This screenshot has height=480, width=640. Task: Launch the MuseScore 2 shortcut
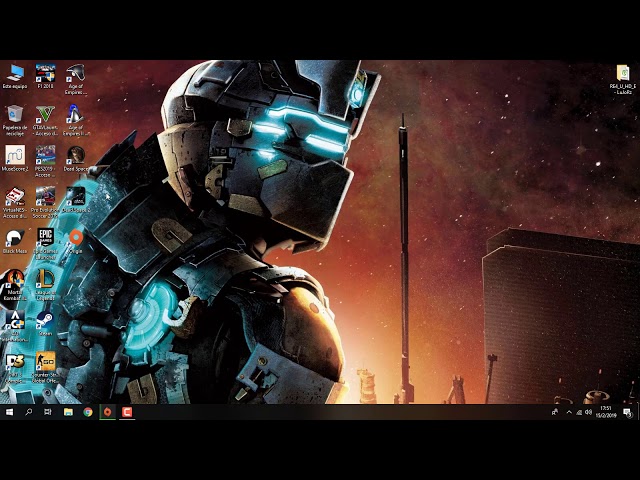pyautogui.click(x=15, y=158)
